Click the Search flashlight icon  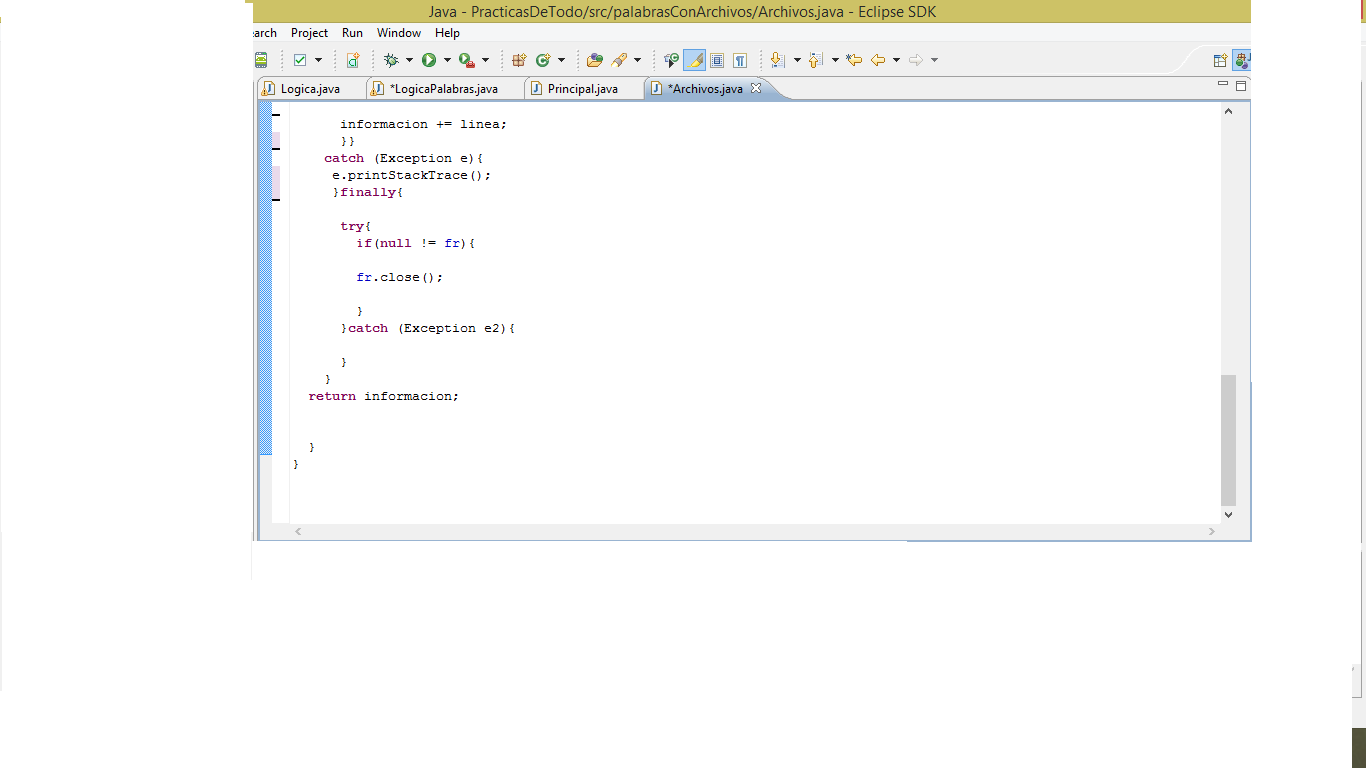click(620, 60)
